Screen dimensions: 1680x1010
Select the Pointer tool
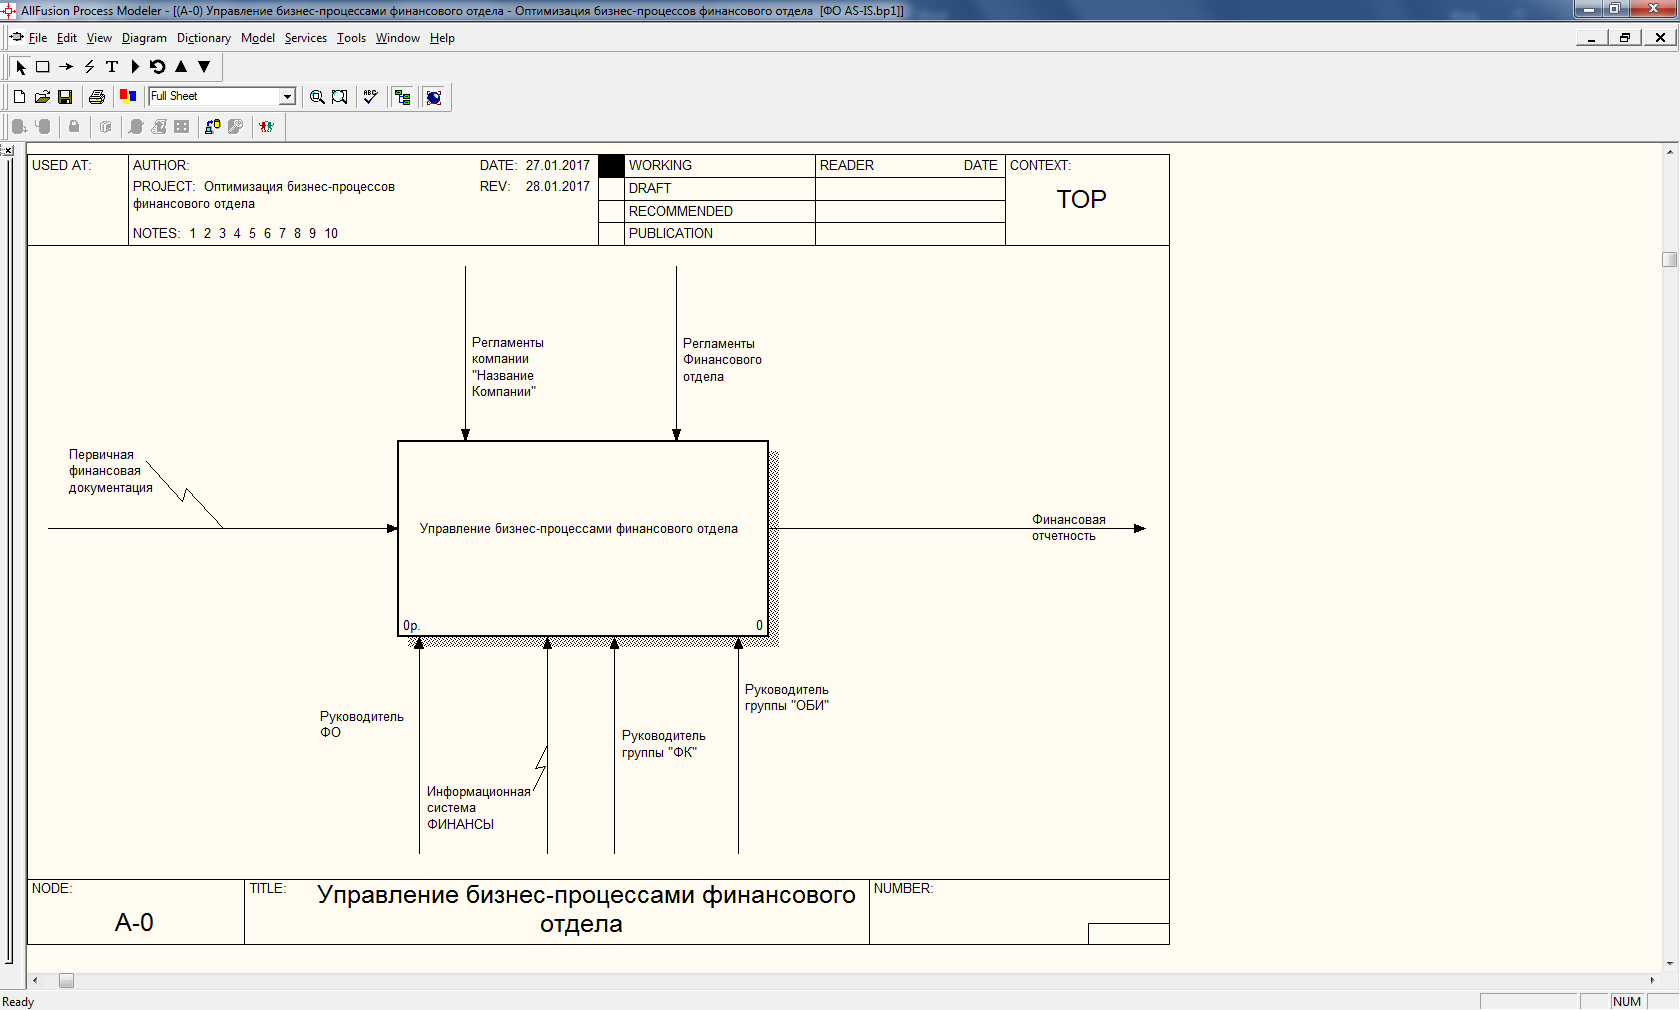click(x=21, y=67)
